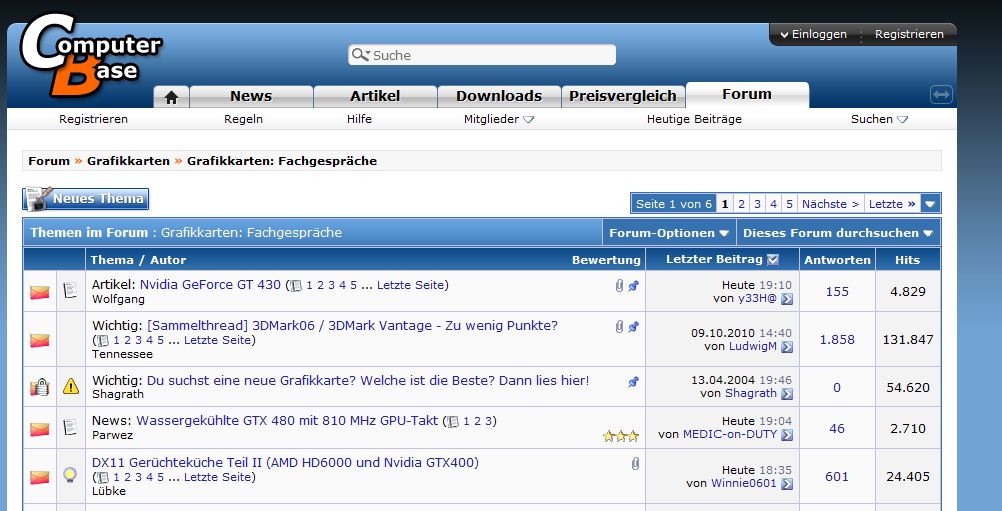The image size is (1002, 511).
Task: Open the Preisvergleich tab
Action: pos(623,96)
